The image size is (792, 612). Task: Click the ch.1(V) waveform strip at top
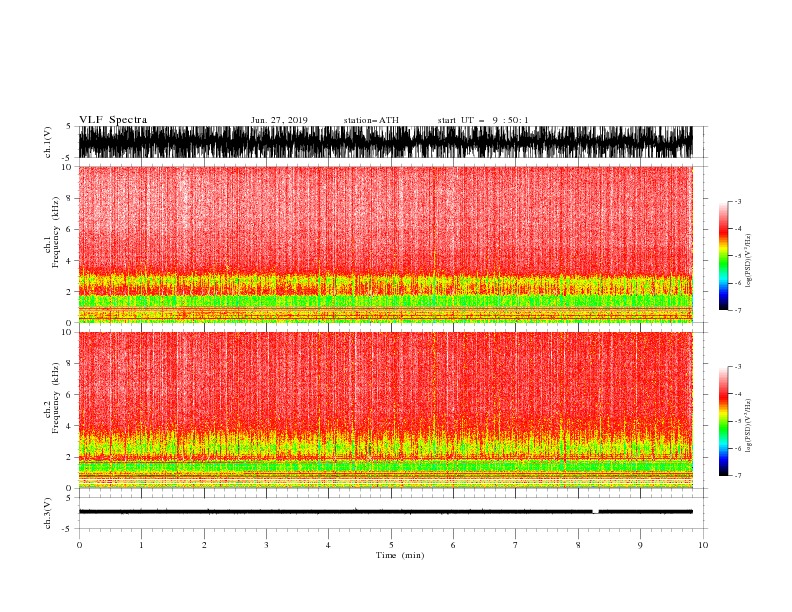pyautogui.click(x=385, y=142)
